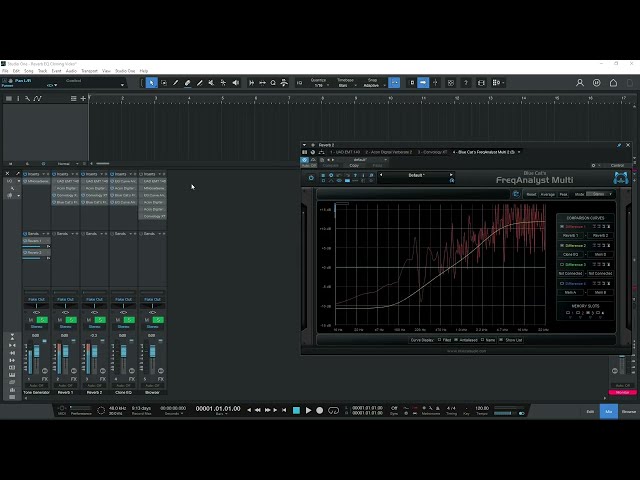Click the plugin Copy button
Screen dimensions: 640x480
pos(354,165)
